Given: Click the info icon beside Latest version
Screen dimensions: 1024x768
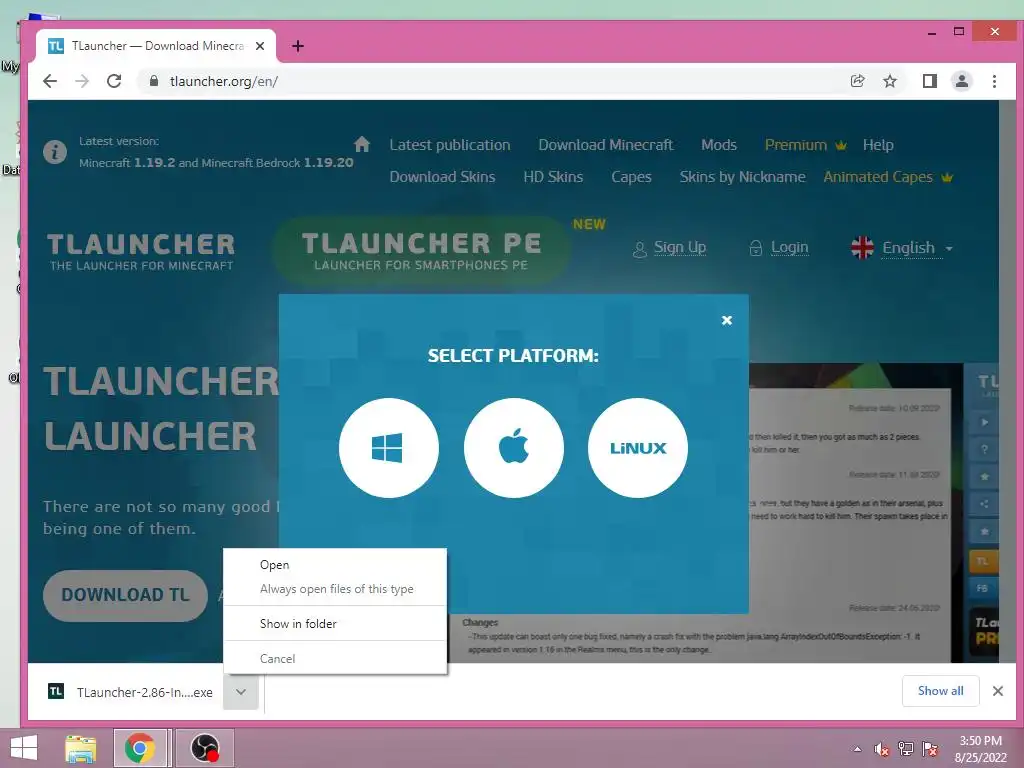Looking at the screenshot, I should pos(55,152).
